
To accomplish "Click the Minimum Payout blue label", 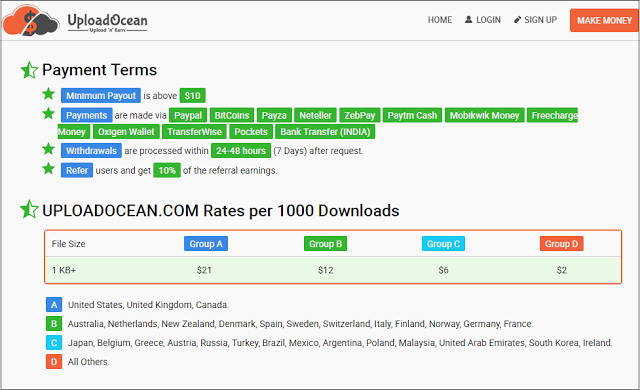I will pyautogui.click(x=101, y=95).
